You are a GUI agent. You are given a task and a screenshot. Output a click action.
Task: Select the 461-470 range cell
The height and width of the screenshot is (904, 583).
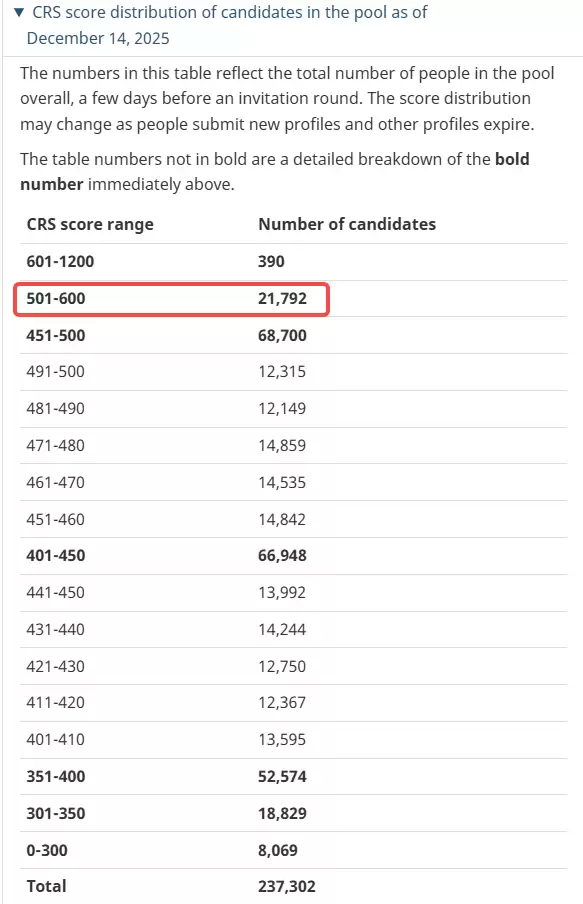tap(55, 483)
